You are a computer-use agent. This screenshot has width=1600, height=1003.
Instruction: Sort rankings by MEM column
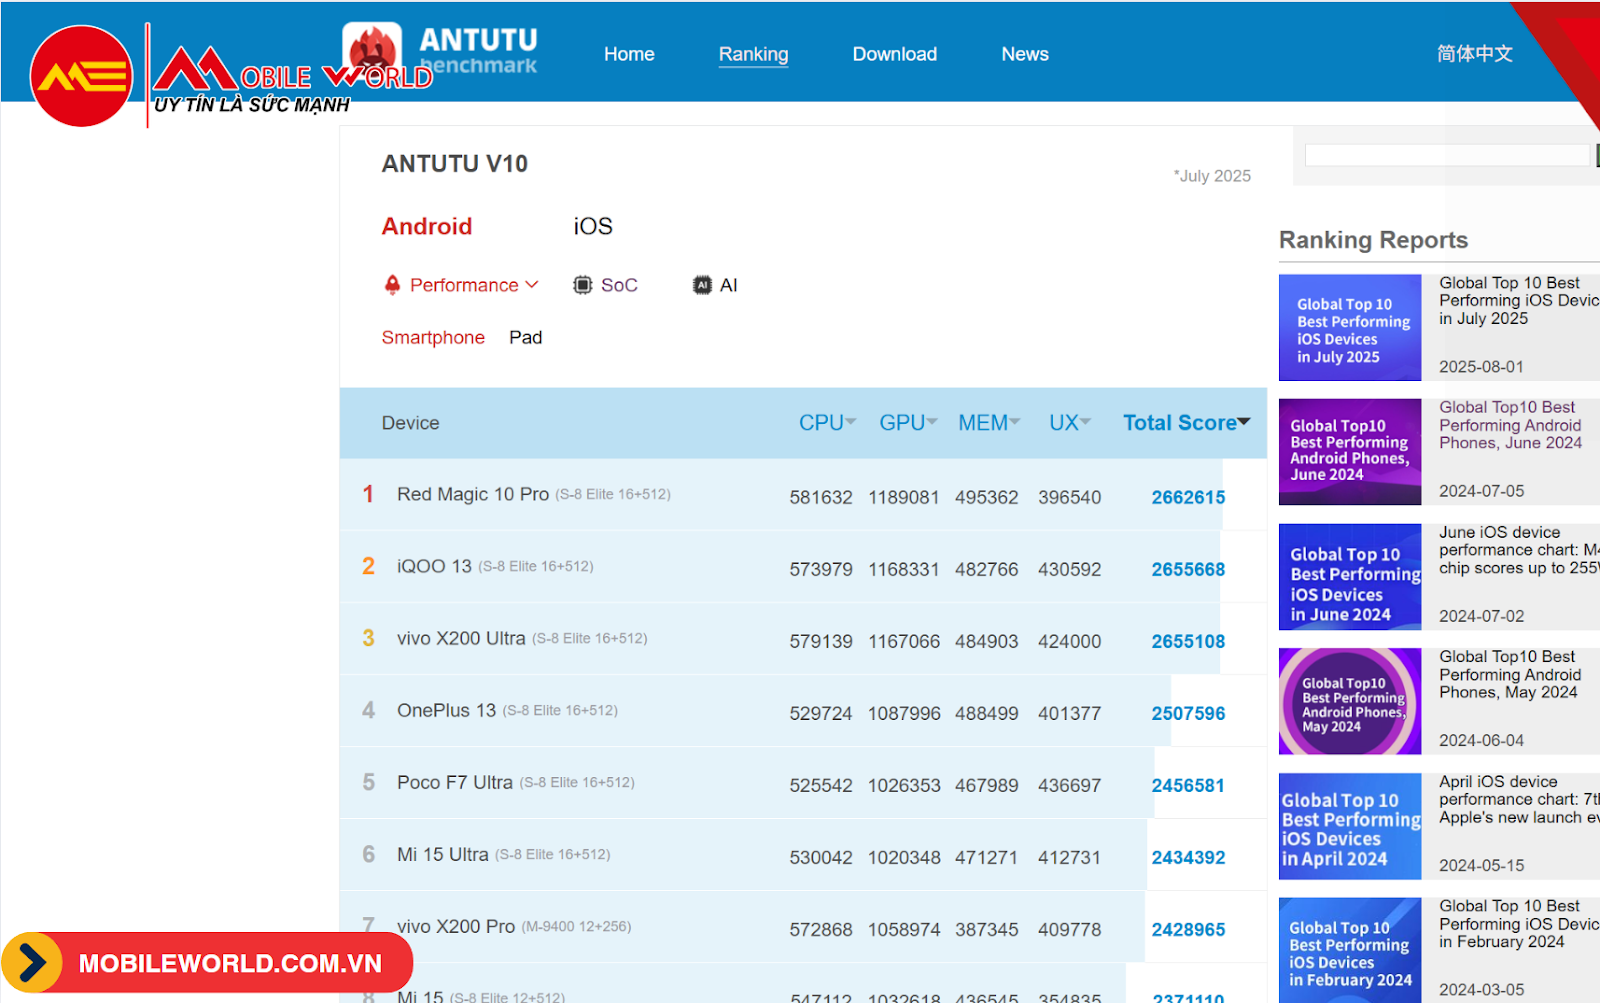(x=988, y=423)
